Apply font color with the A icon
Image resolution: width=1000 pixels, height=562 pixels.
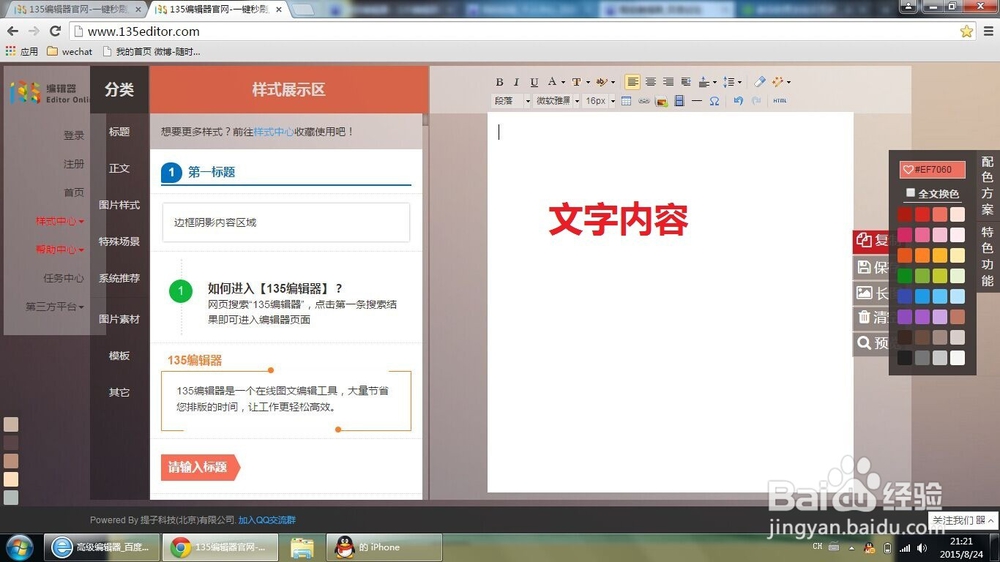tap(552, 82)
